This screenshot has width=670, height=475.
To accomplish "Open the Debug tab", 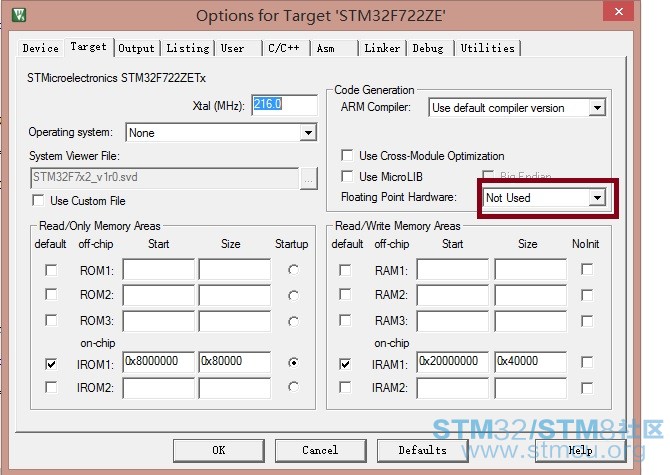I will click(428, 48).
